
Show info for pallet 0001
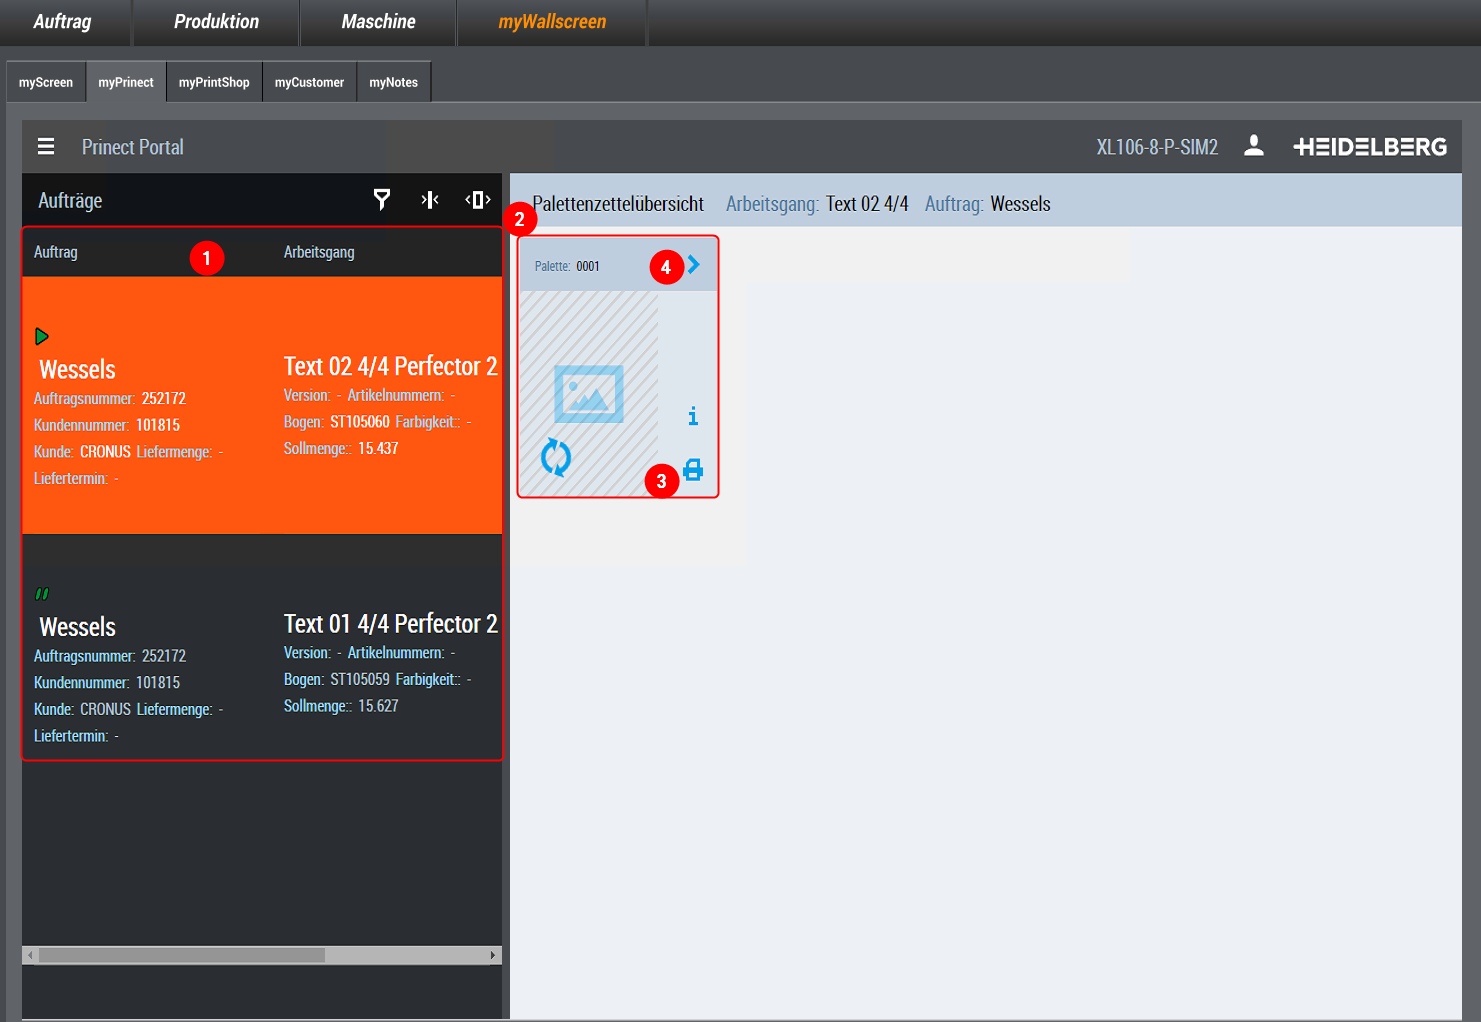[x=693, y=416]
